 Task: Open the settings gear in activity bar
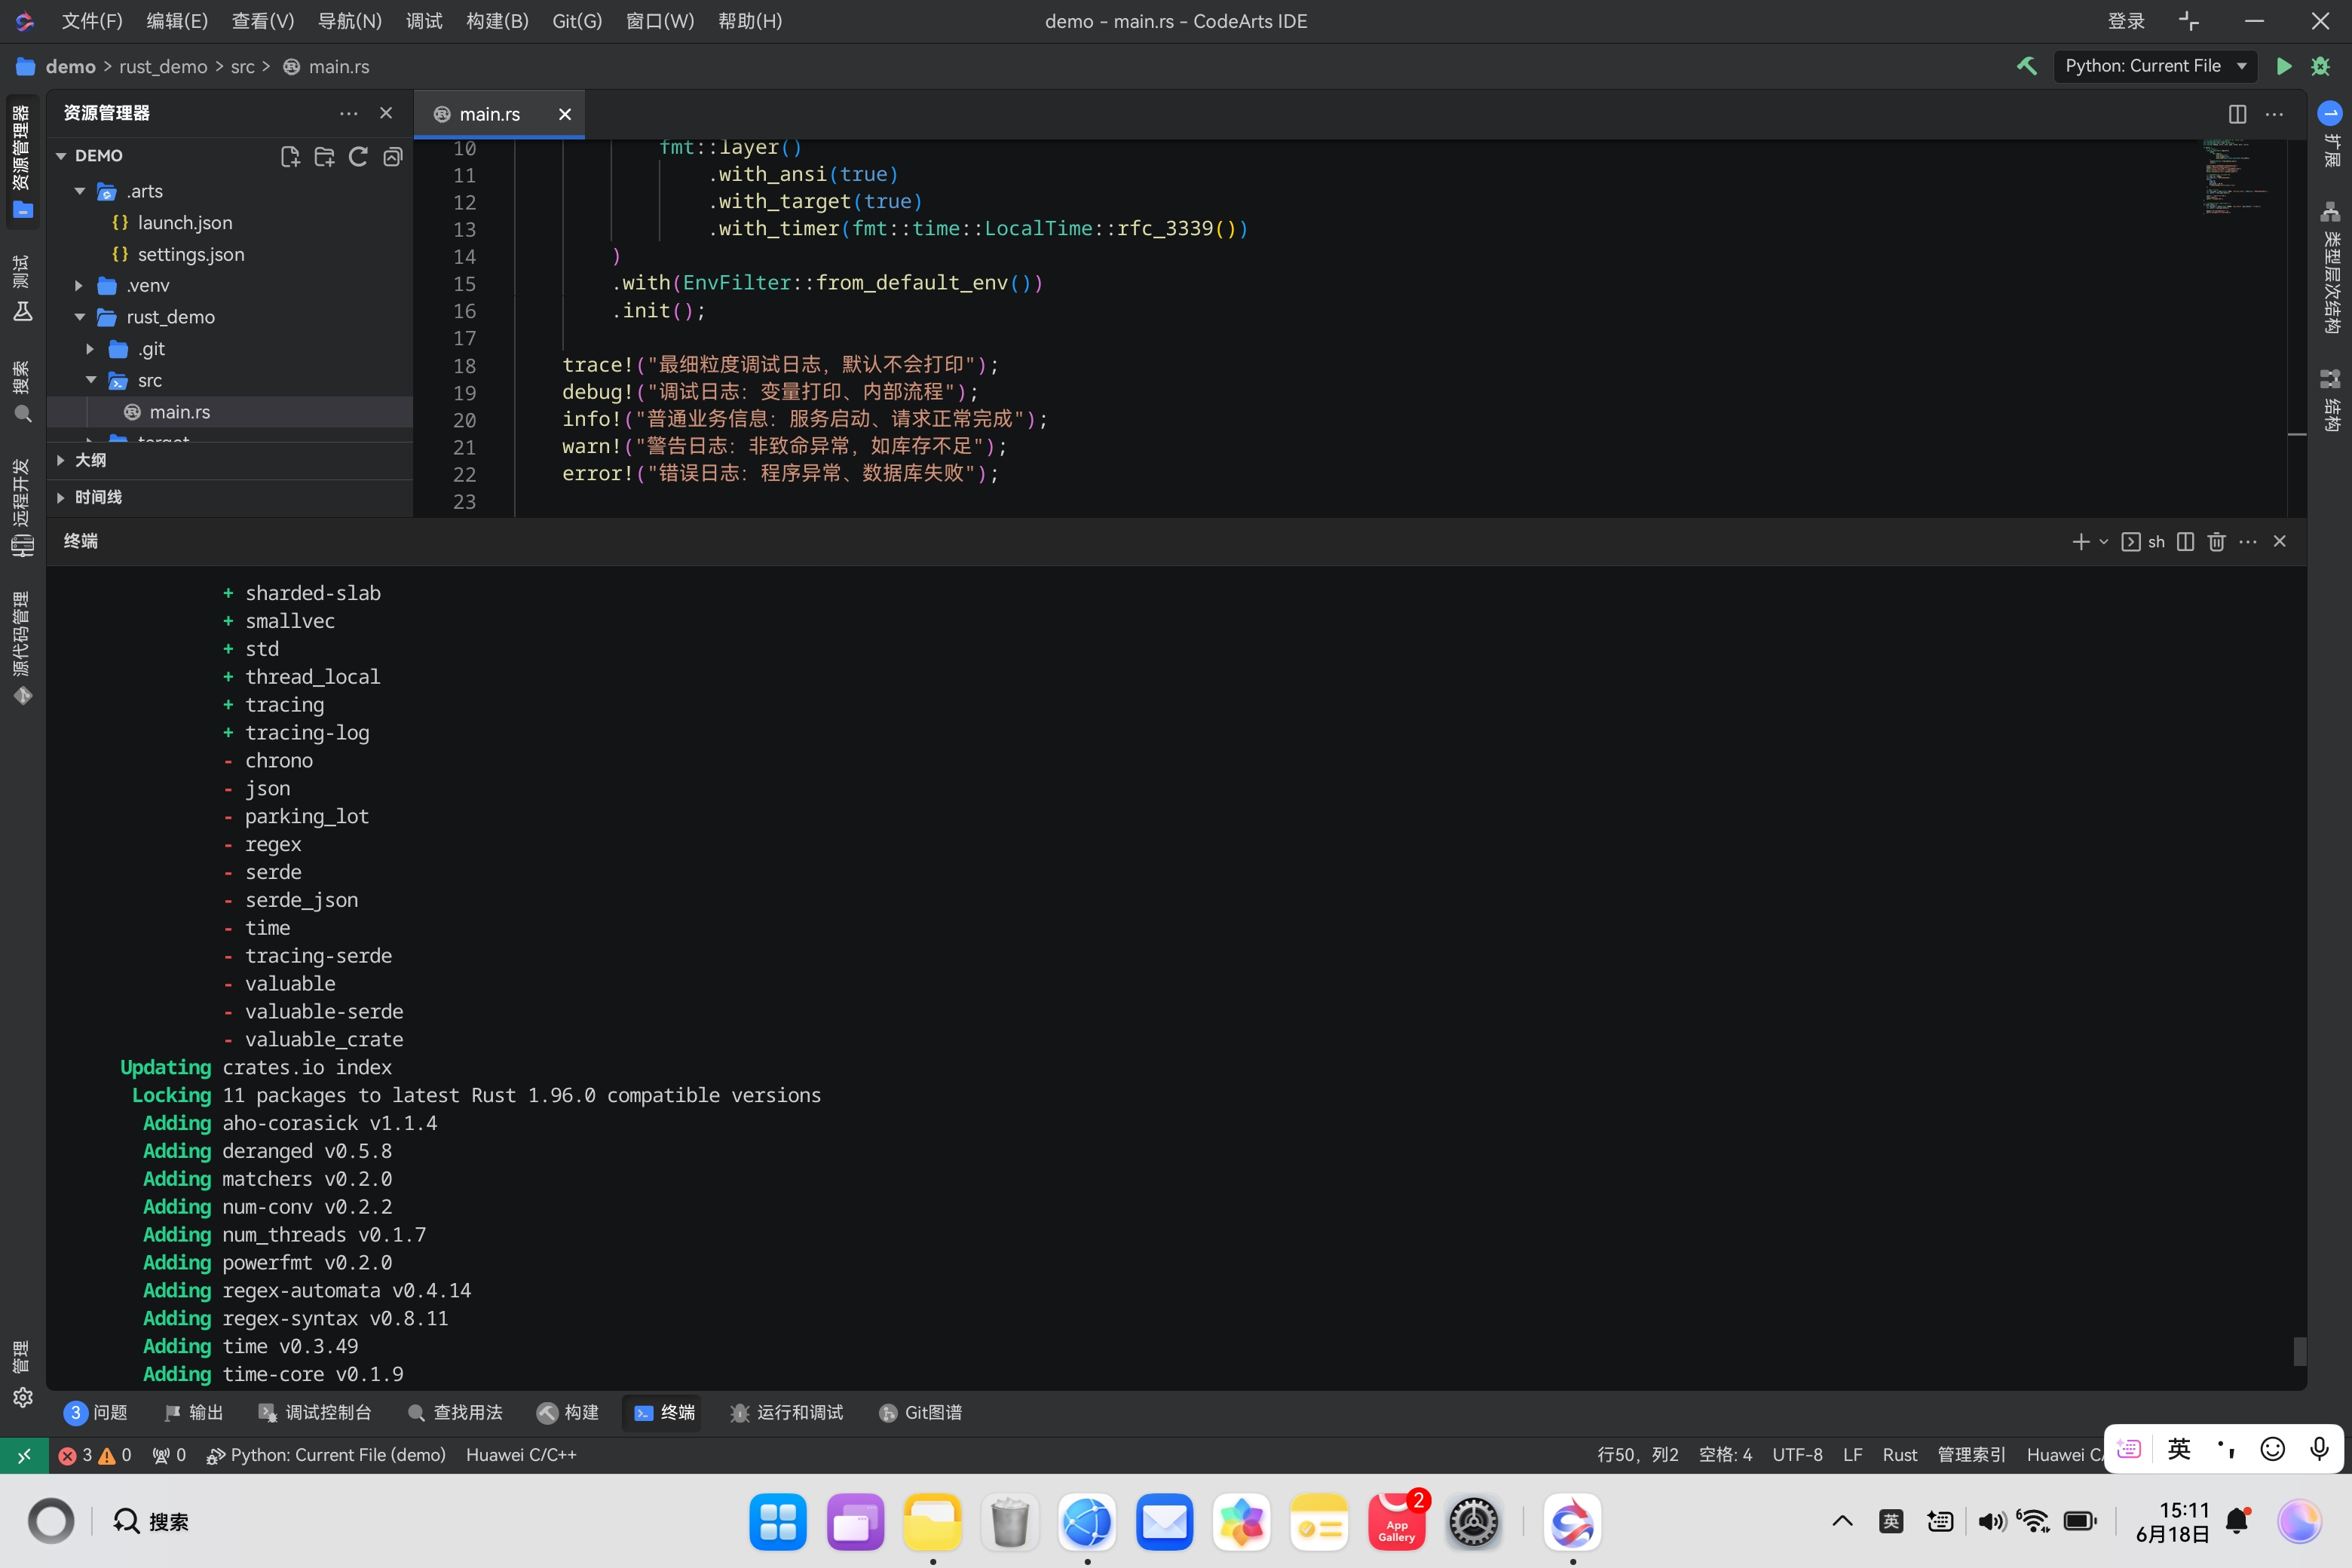[x=22, y=1397]
